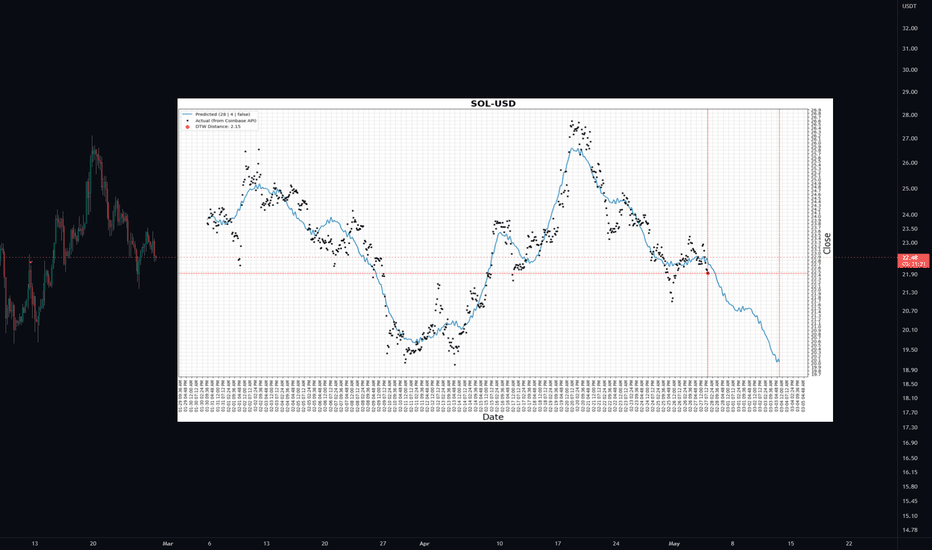The width and height of the screenshot is (932, 550).
Task: Click the 15 date label on time axis
Action: pyautogui.click(x=791, y=543)
